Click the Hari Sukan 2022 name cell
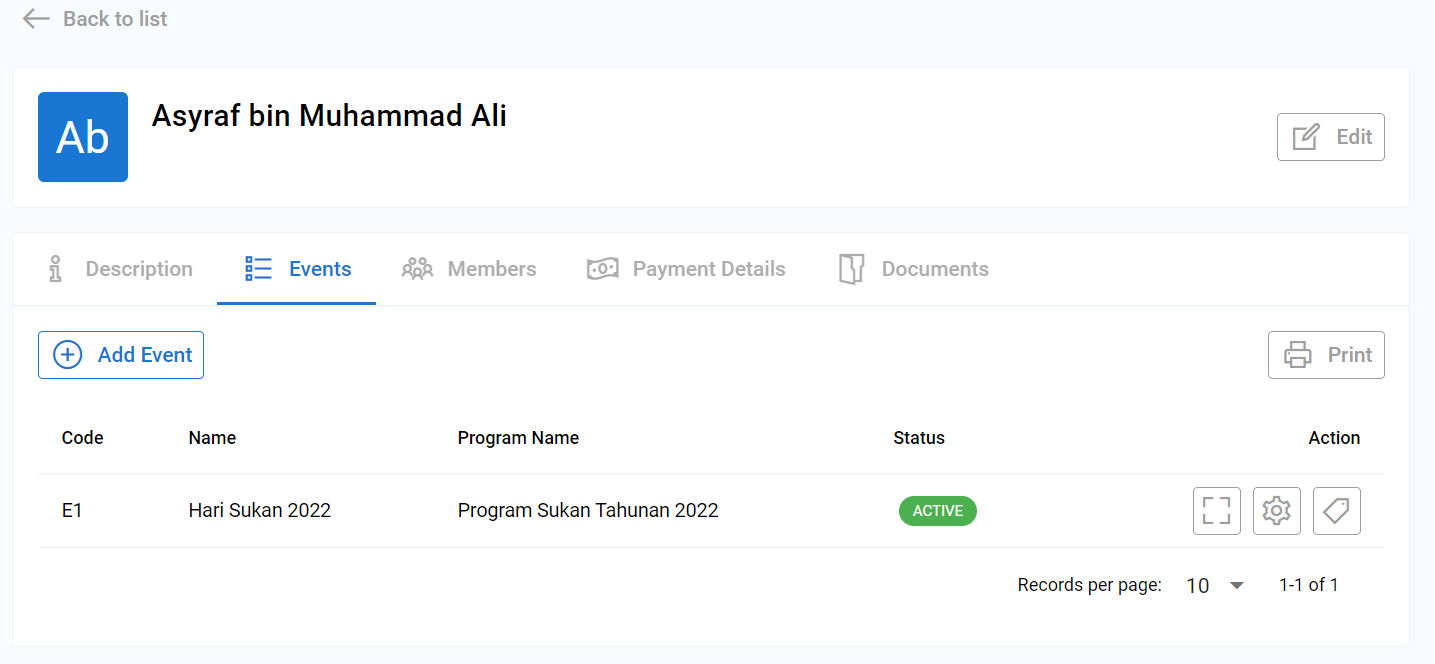 pyautogui.click(x=260, y=511)
